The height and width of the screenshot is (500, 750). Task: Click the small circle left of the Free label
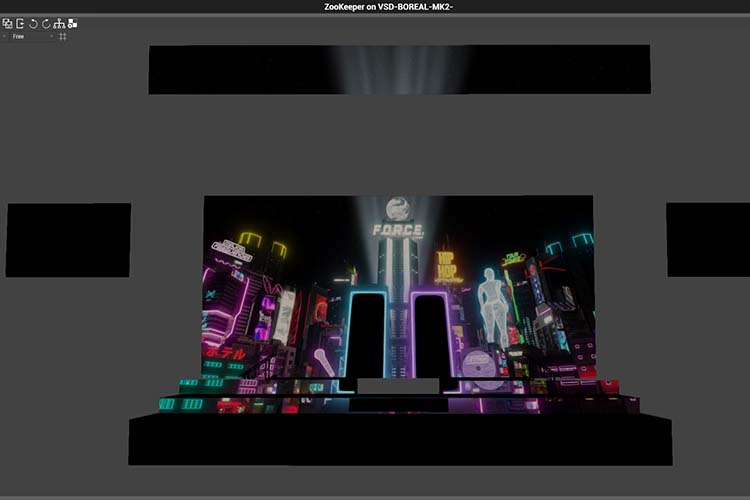pos(4,36)
